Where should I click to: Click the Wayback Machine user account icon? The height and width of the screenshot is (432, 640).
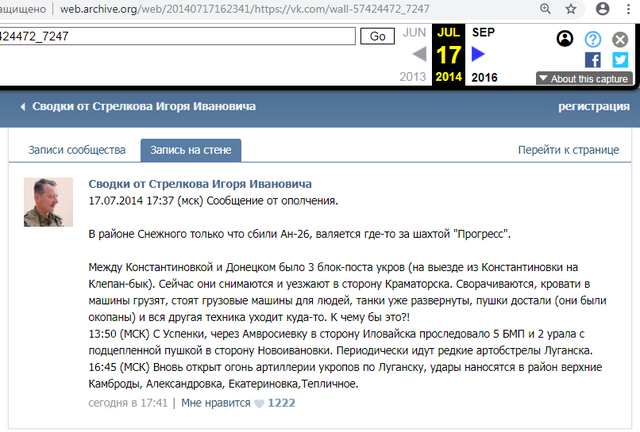coord(565,39)
